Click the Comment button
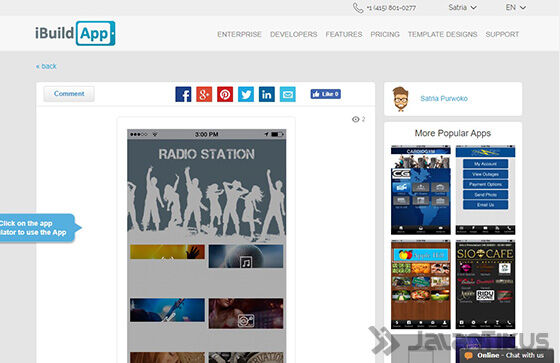Image resolution: width=560 pixels, height=363 pixels. (69, 94)
